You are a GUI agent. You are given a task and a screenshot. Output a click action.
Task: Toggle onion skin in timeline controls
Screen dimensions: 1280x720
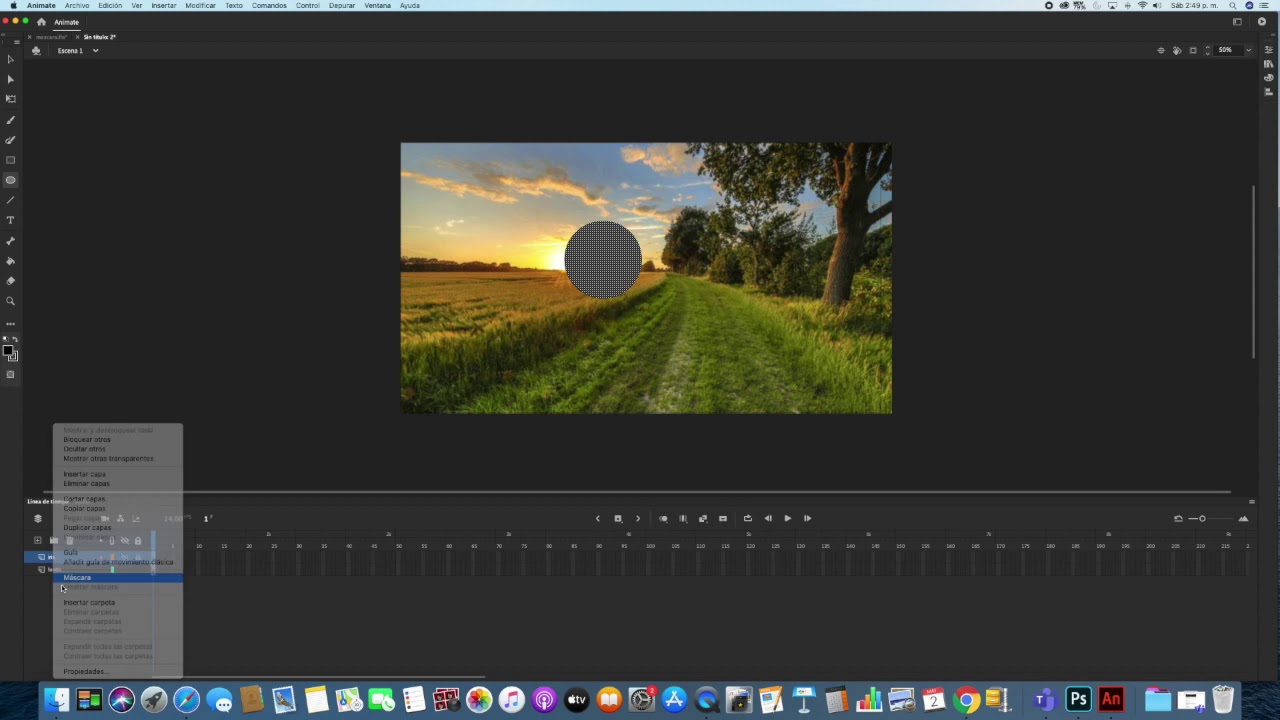663,518
